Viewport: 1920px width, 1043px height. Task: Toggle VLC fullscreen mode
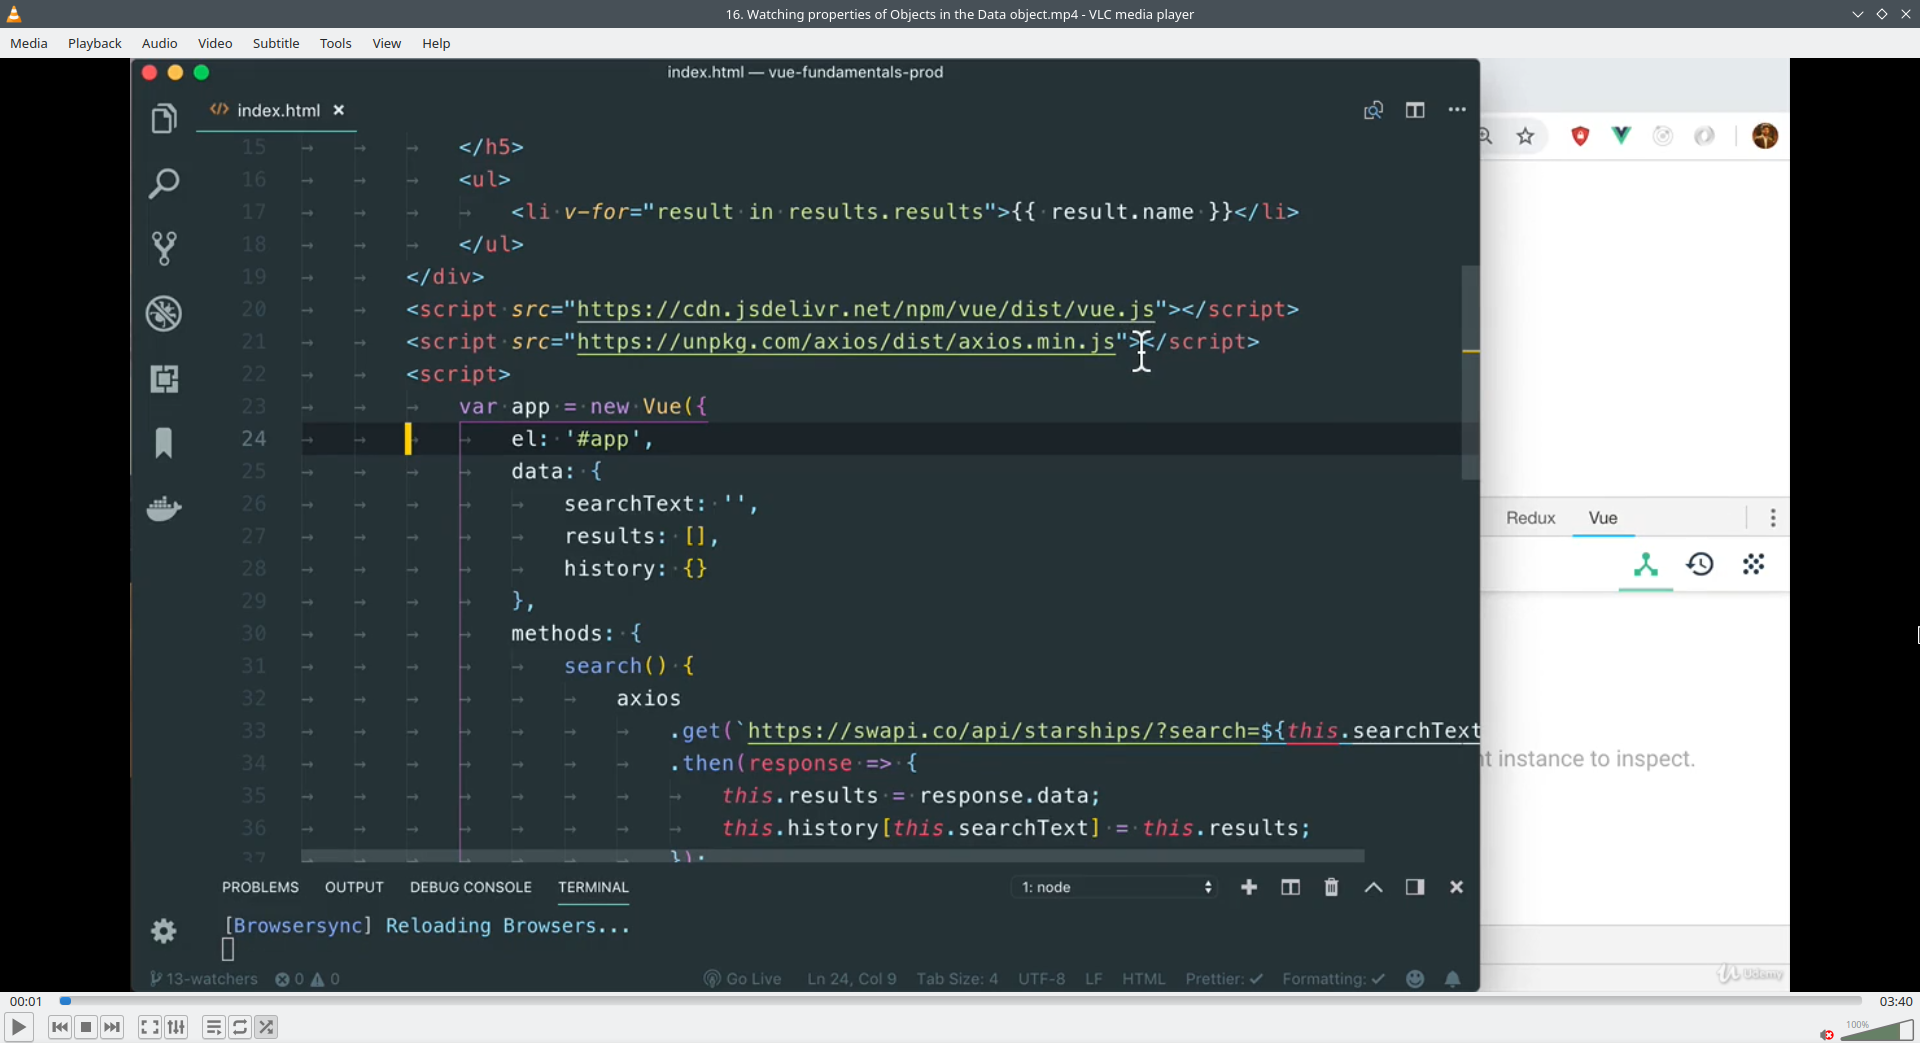coord(149,1027)
